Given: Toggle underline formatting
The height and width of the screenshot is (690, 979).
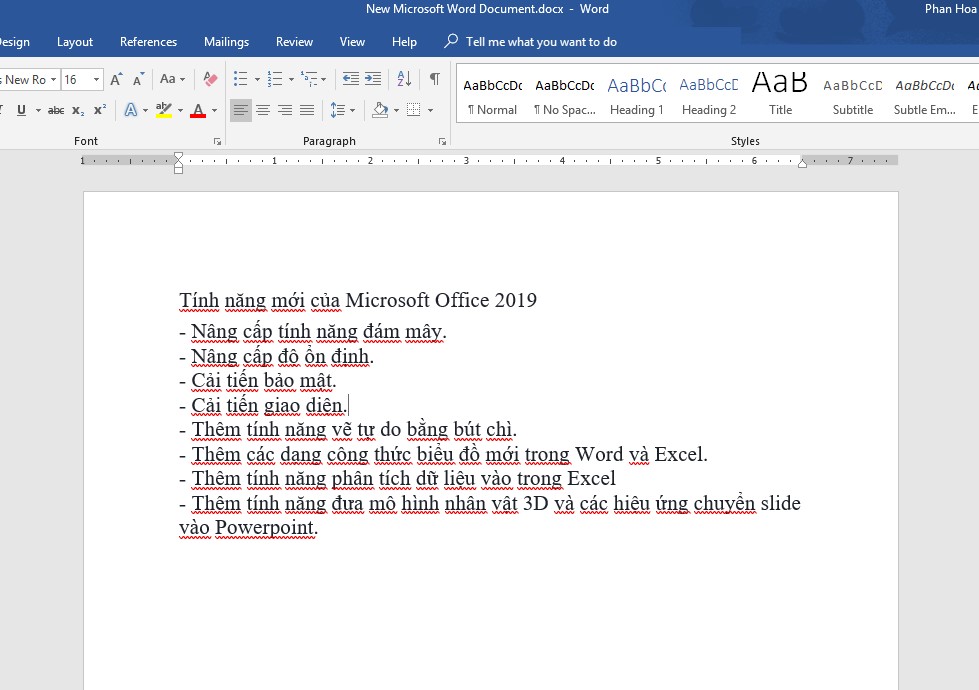Looking at the screenshot, I should point(20,110).
